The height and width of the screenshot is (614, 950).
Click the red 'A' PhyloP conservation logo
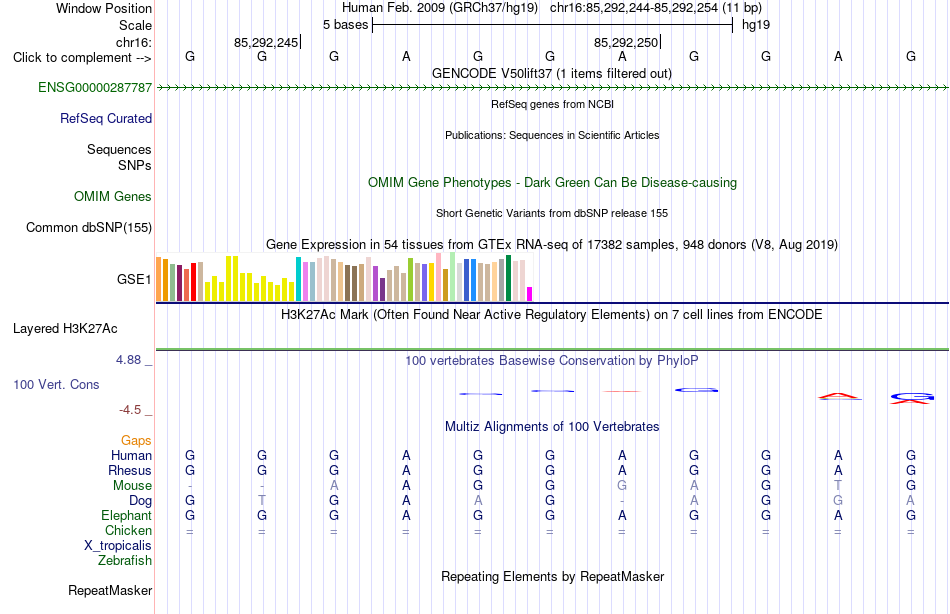(x=839, y=396)
